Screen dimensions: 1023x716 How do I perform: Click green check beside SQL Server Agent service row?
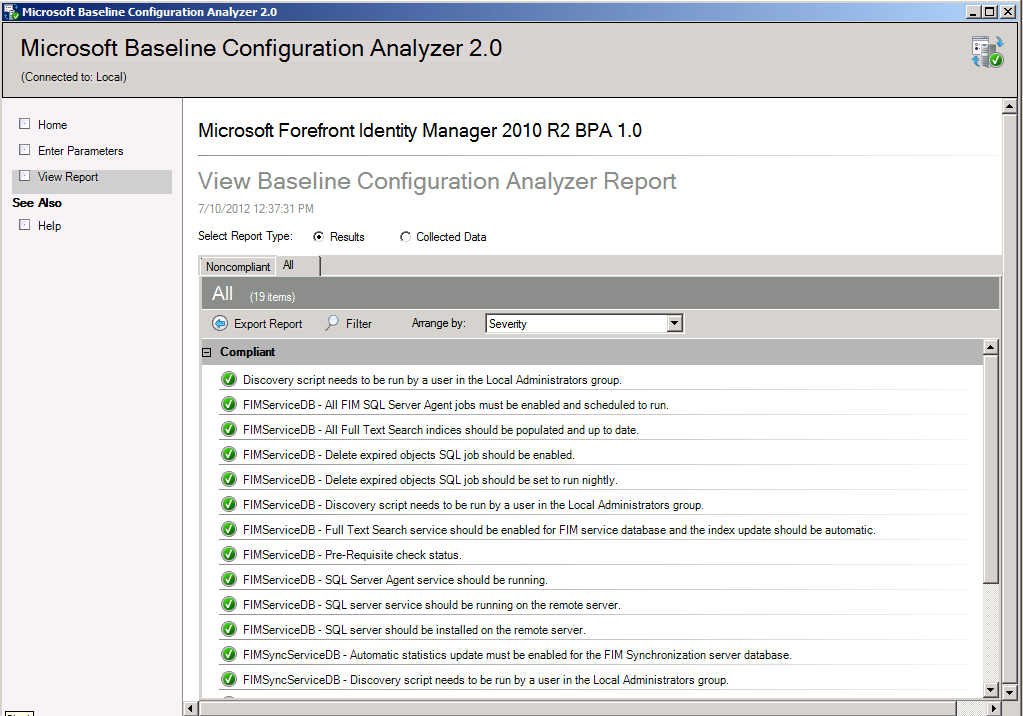[229, 580]
